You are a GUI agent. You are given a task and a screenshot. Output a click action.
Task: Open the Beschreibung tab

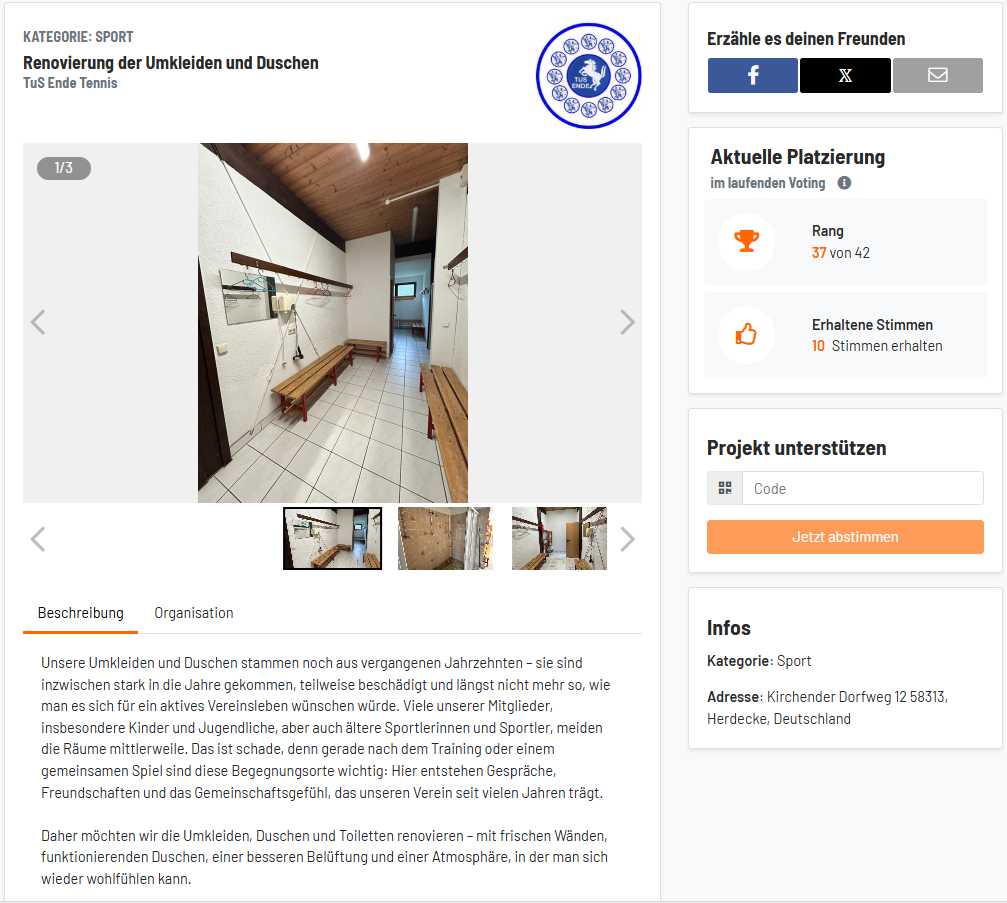[81, 613]
